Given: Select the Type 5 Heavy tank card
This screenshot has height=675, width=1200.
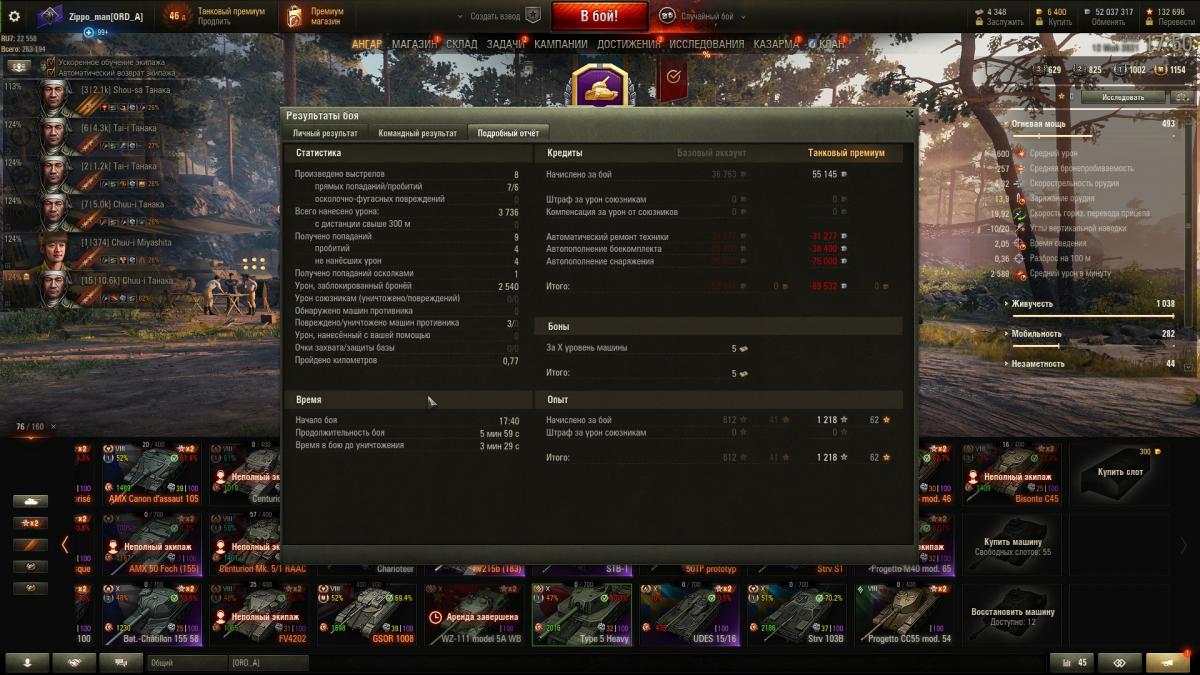Looking at the screenshot, I should tap(582, 615).
